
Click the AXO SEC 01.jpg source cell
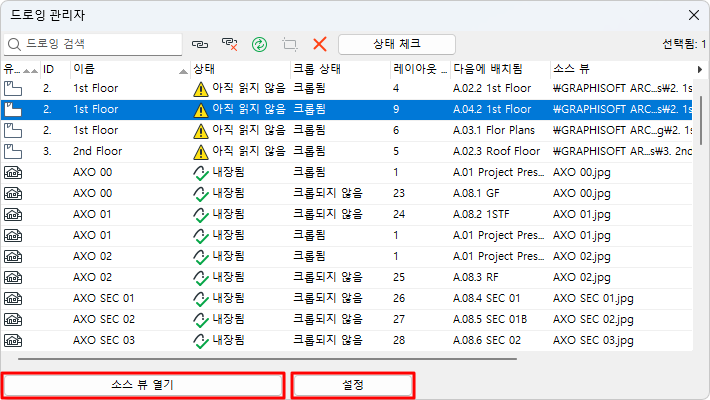coord(593,299)
